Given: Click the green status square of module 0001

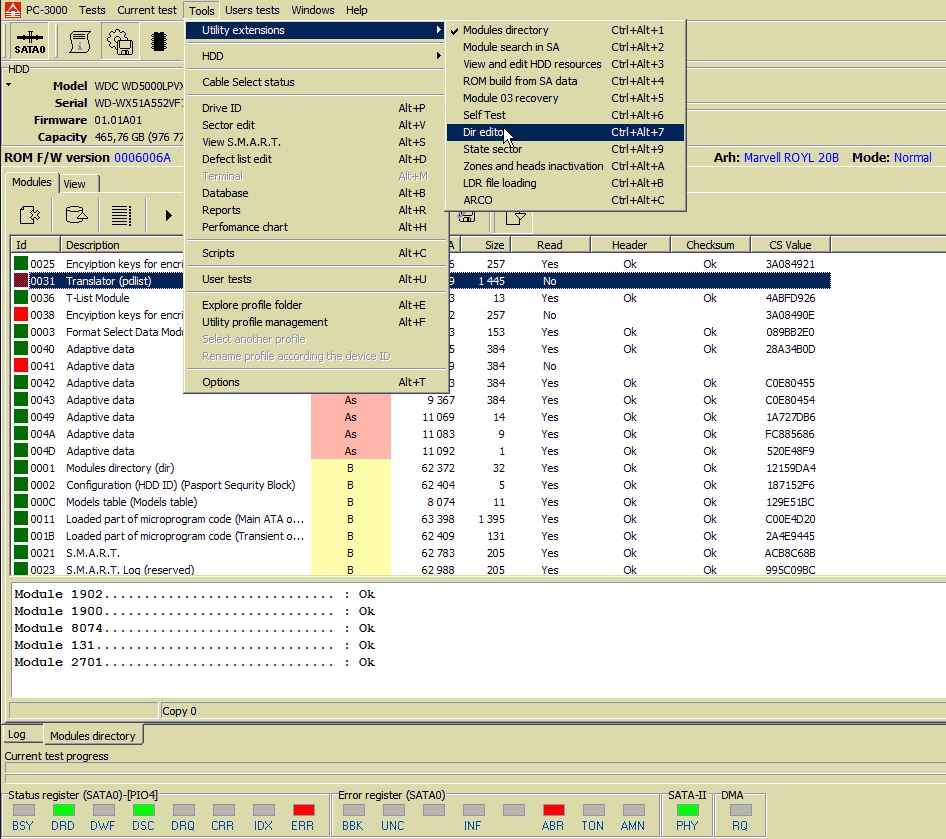Looking at the screenshot, I should 21,467.
